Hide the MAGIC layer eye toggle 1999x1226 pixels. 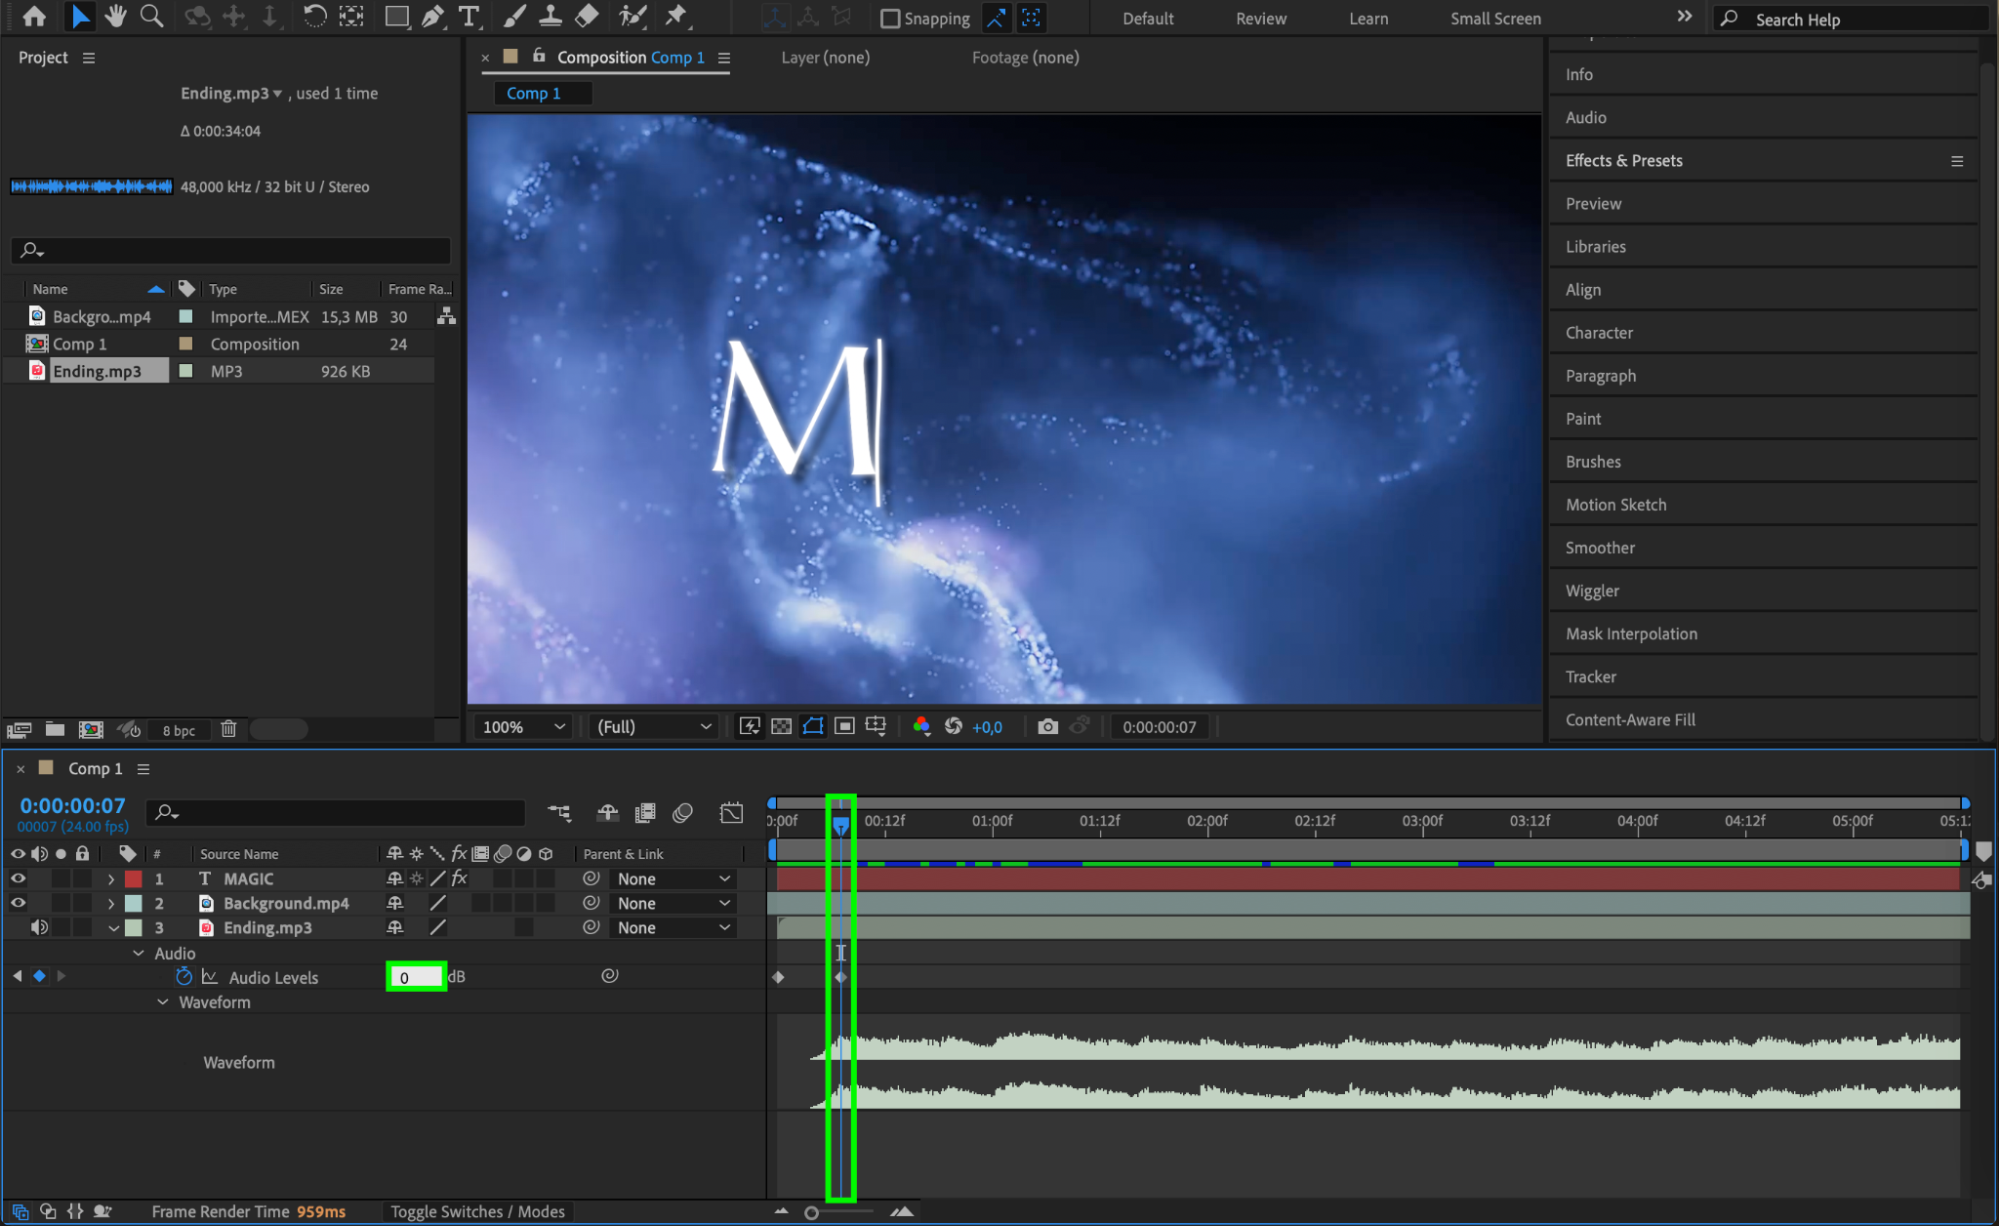[x=18, y=878]
